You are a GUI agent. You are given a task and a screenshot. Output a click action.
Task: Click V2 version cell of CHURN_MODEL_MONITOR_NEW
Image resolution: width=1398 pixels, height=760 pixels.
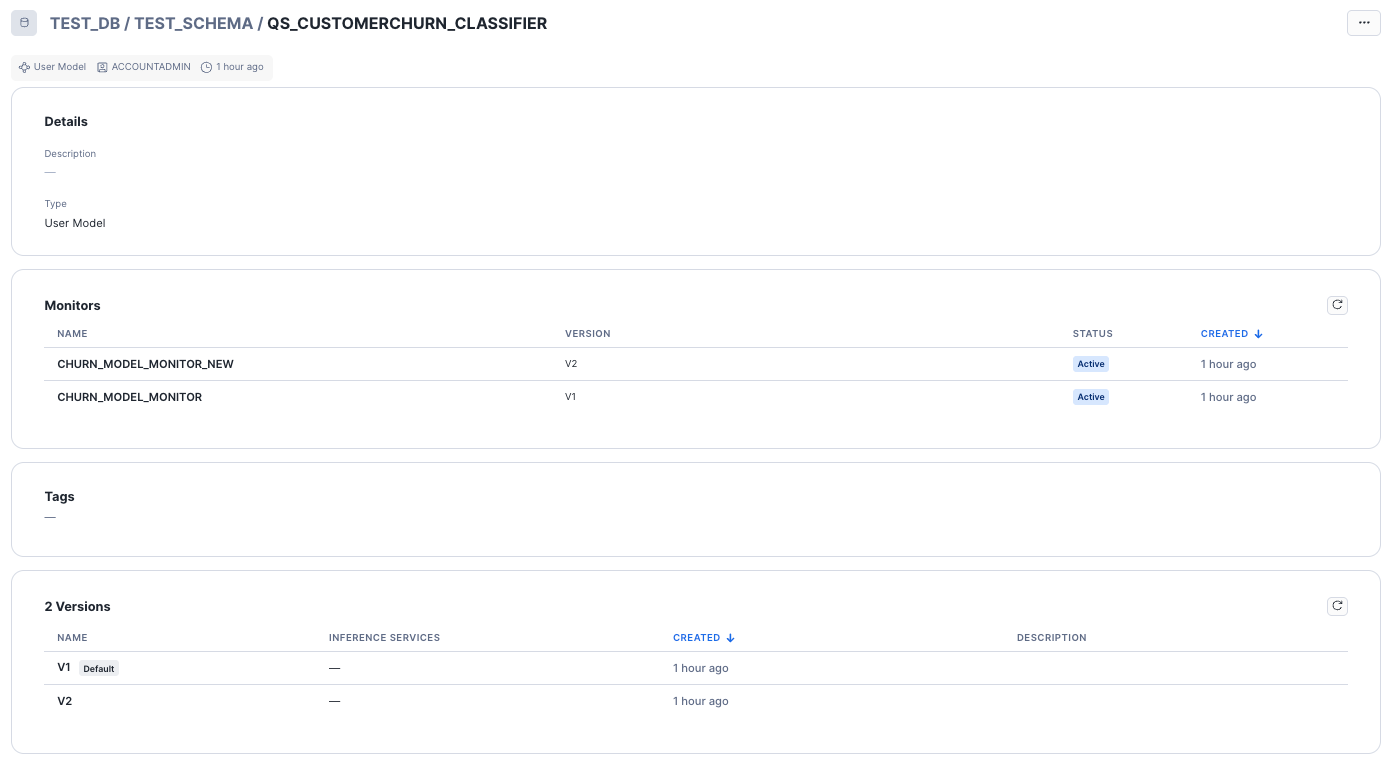tap(571, 364)
